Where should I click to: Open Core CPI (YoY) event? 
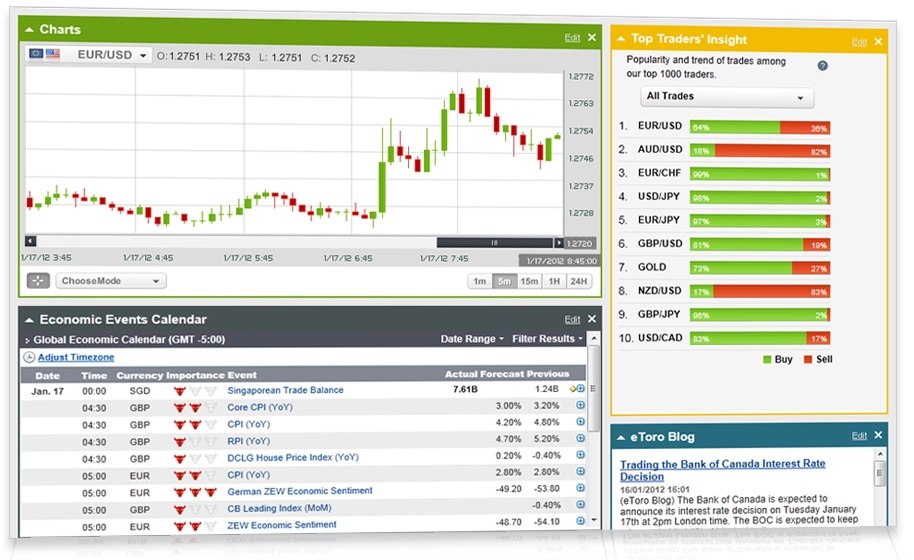[260, 407]
